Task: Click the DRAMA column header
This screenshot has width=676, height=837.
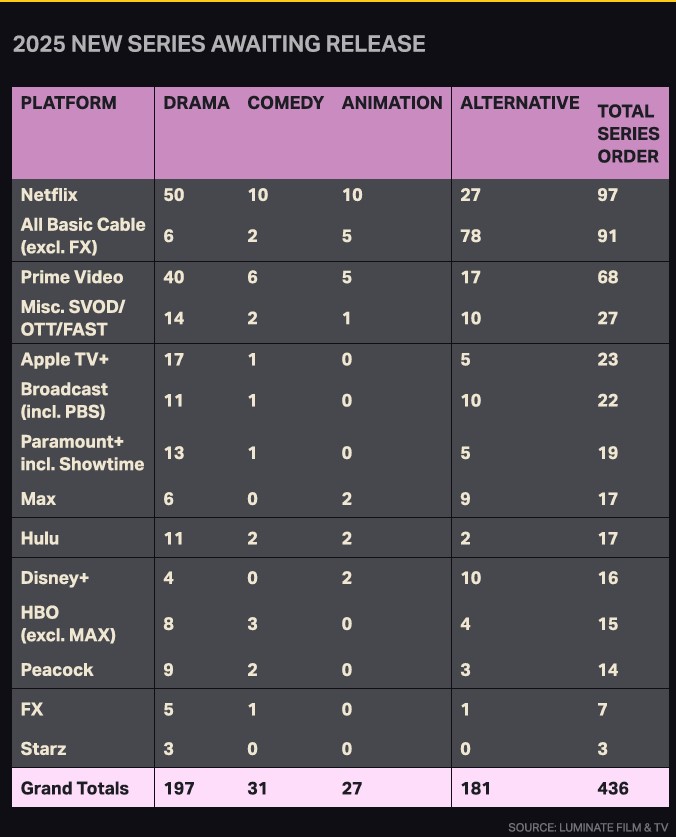Action: [196, 102]
